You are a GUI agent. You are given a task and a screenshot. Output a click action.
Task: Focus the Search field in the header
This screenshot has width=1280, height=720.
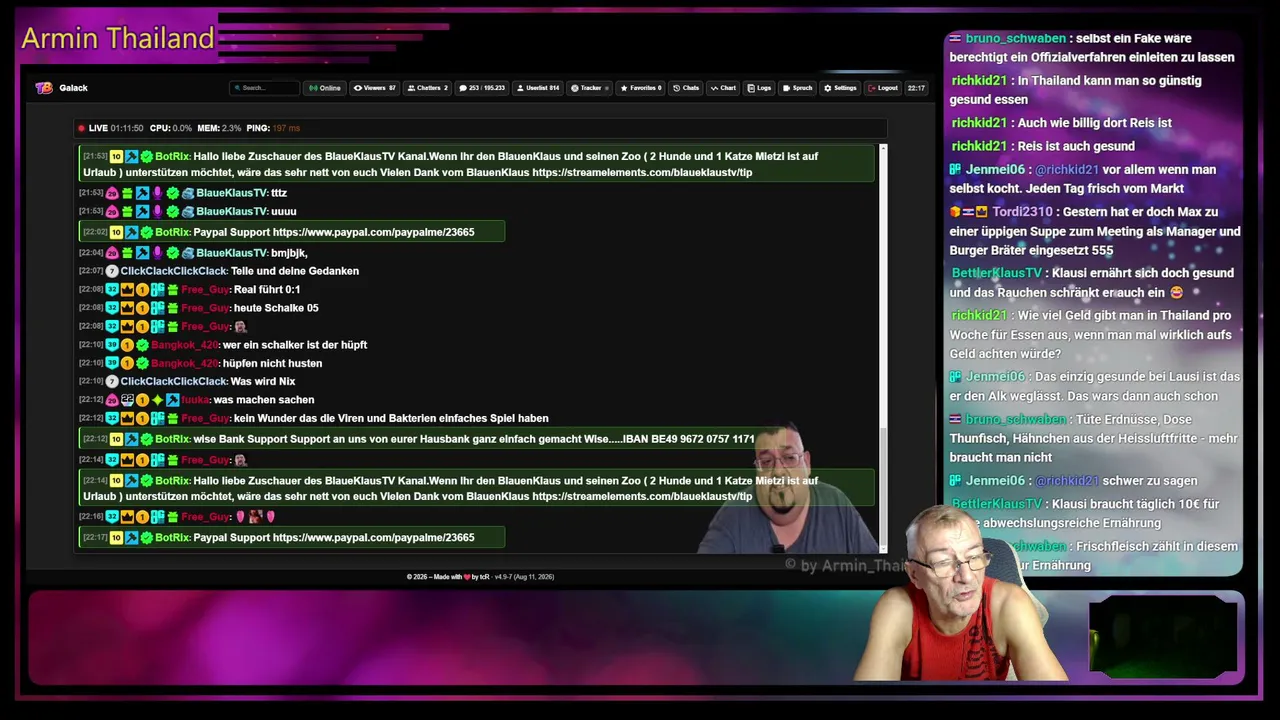(265, 88)
